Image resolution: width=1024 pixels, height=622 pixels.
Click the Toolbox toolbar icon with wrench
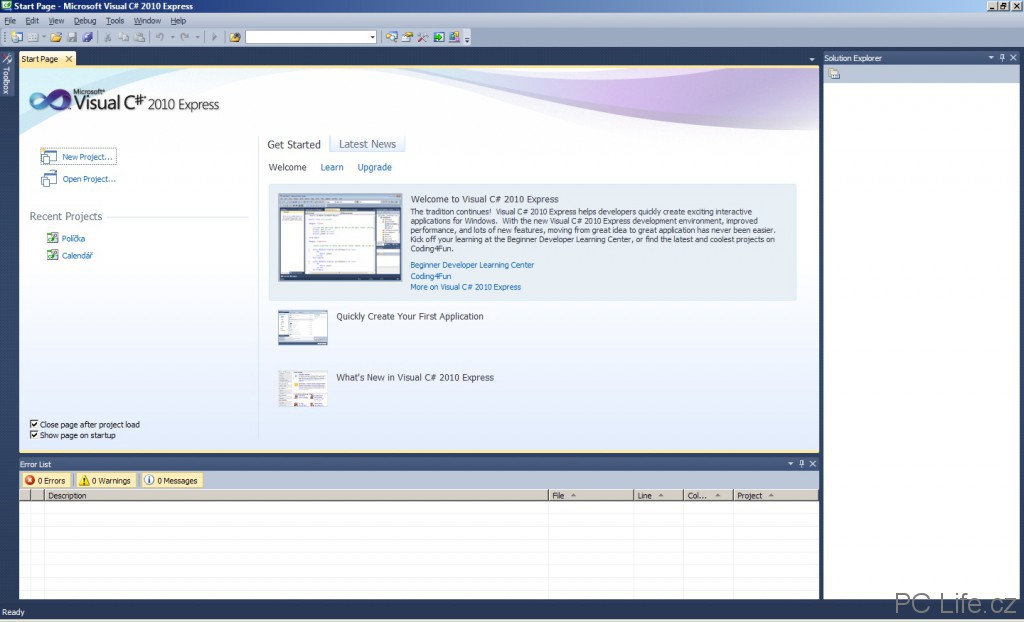pos(423,37)
